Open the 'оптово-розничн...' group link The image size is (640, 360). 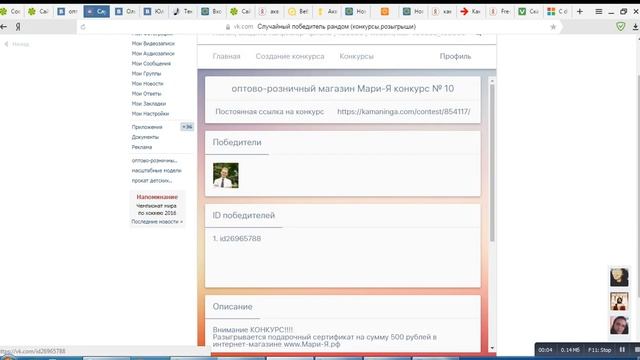pos(154,160)
